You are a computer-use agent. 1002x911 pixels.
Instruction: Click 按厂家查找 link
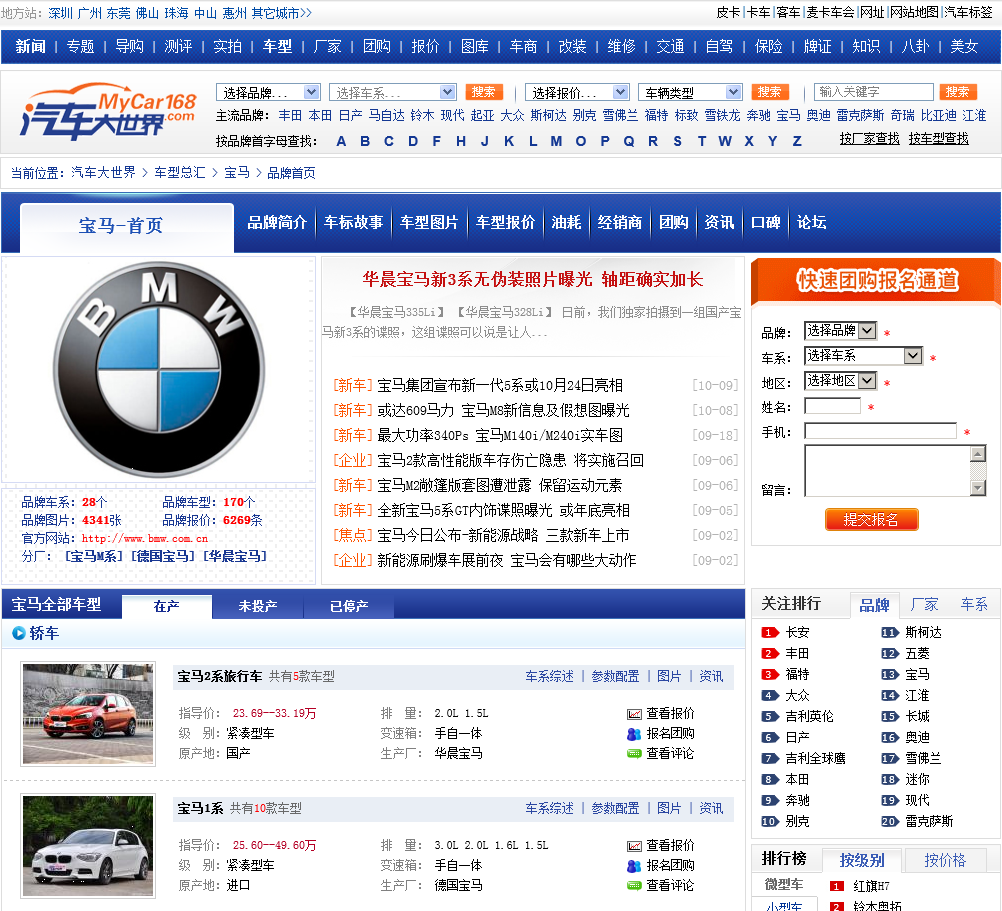[869, 139]
